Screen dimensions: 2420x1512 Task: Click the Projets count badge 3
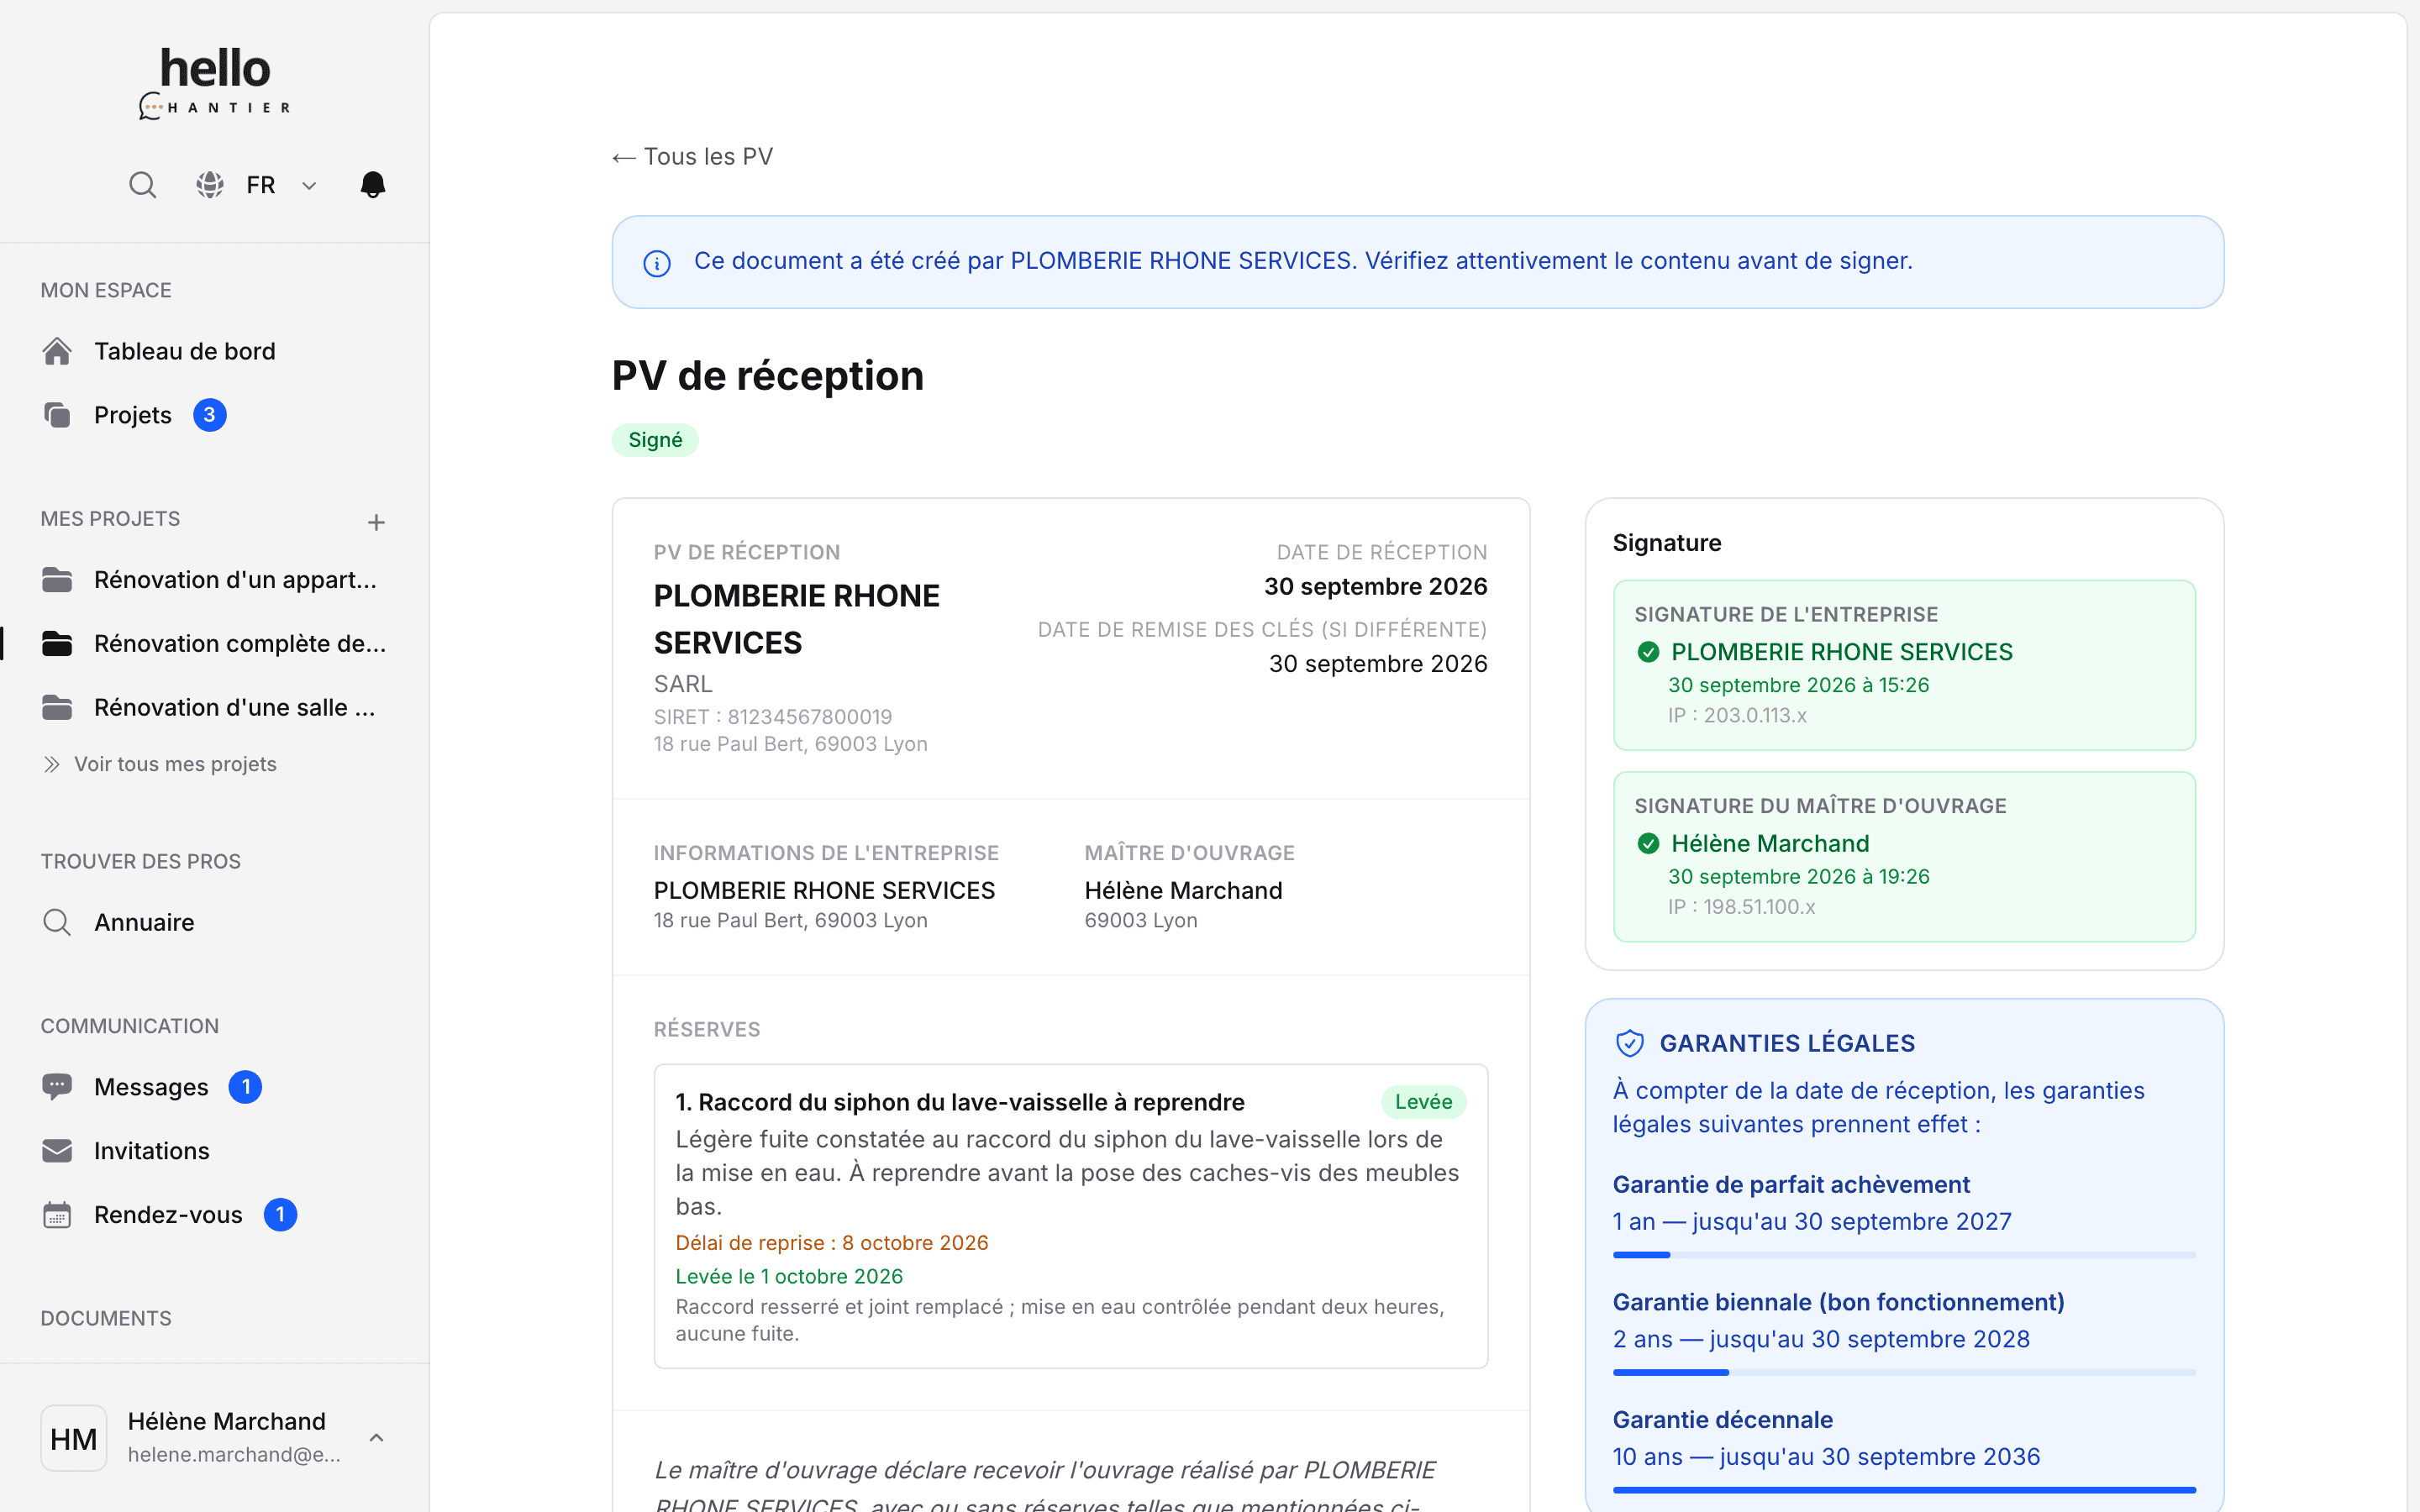click(x=209, y=415)
